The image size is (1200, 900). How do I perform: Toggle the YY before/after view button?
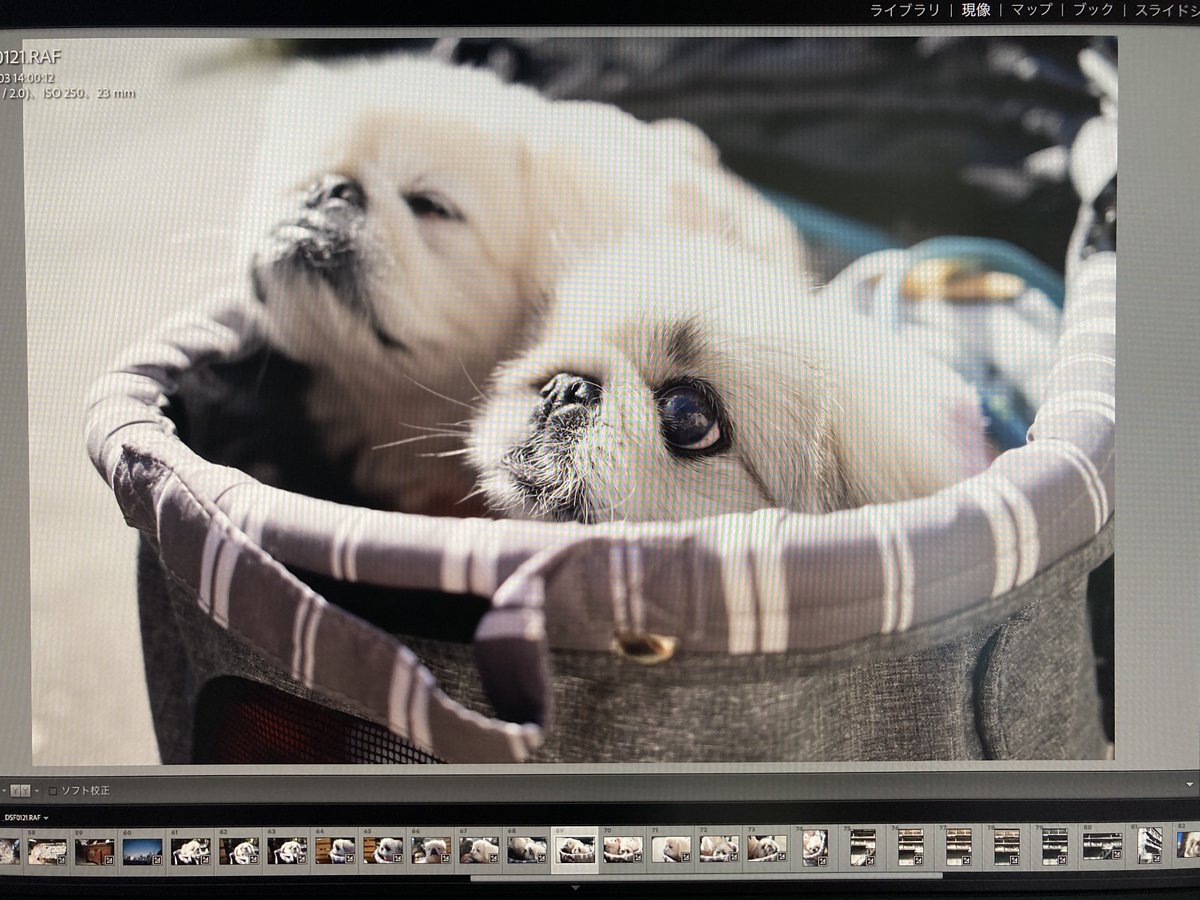(x=20, y=790)
